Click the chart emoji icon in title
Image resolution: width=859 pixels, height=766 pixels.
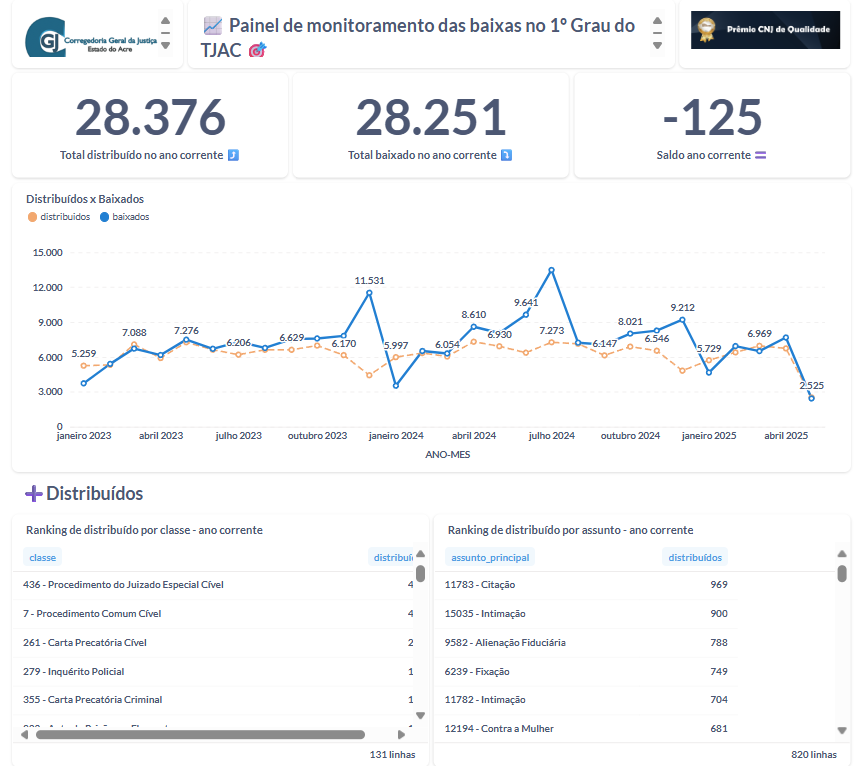click(x=212, y=26)
